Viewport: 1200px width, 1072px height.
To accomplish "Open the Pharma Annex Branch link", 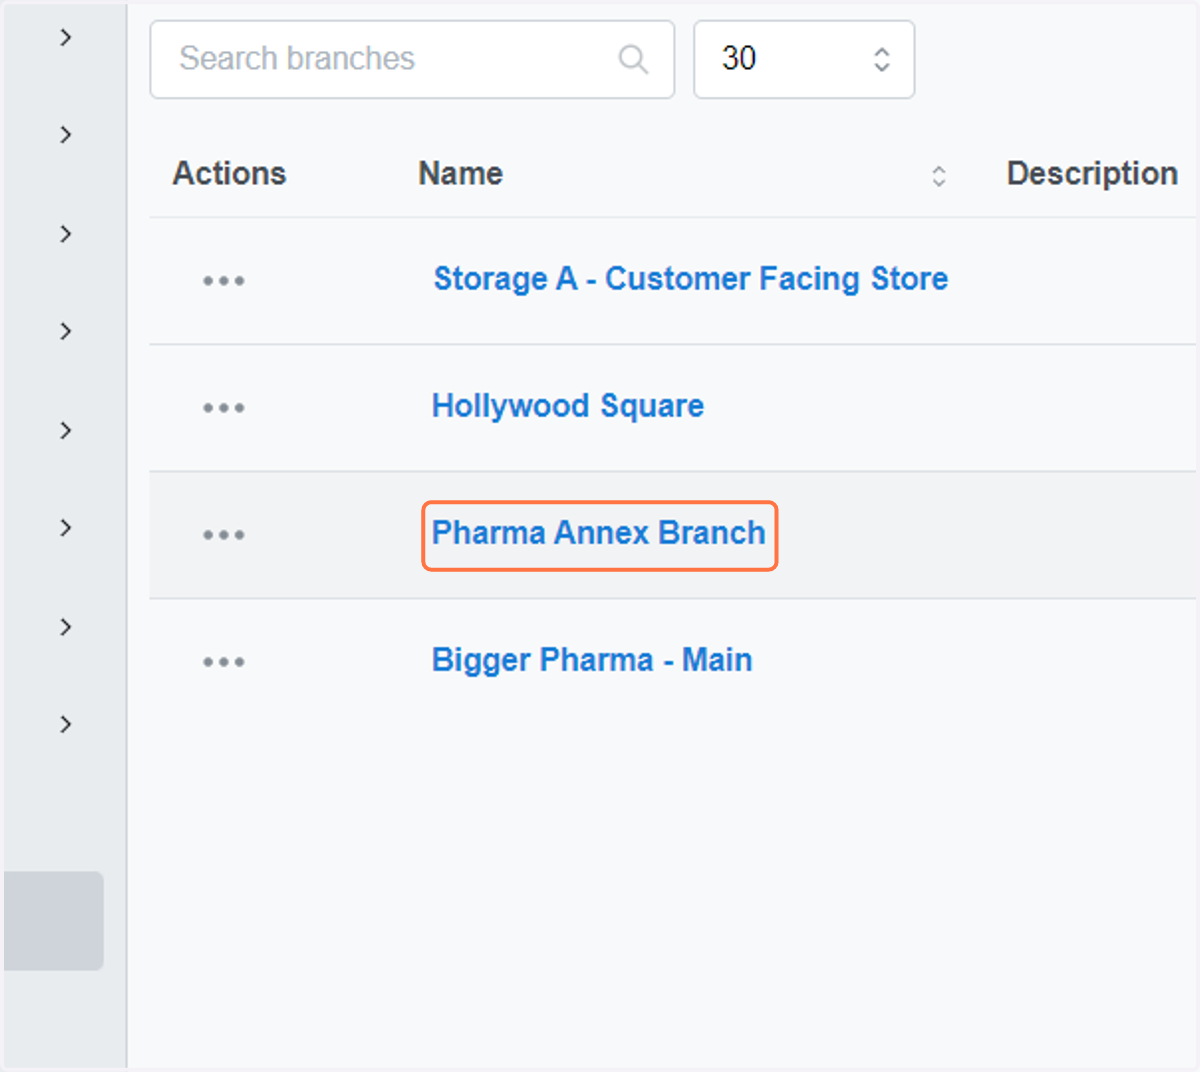I will tap(598, 533).
